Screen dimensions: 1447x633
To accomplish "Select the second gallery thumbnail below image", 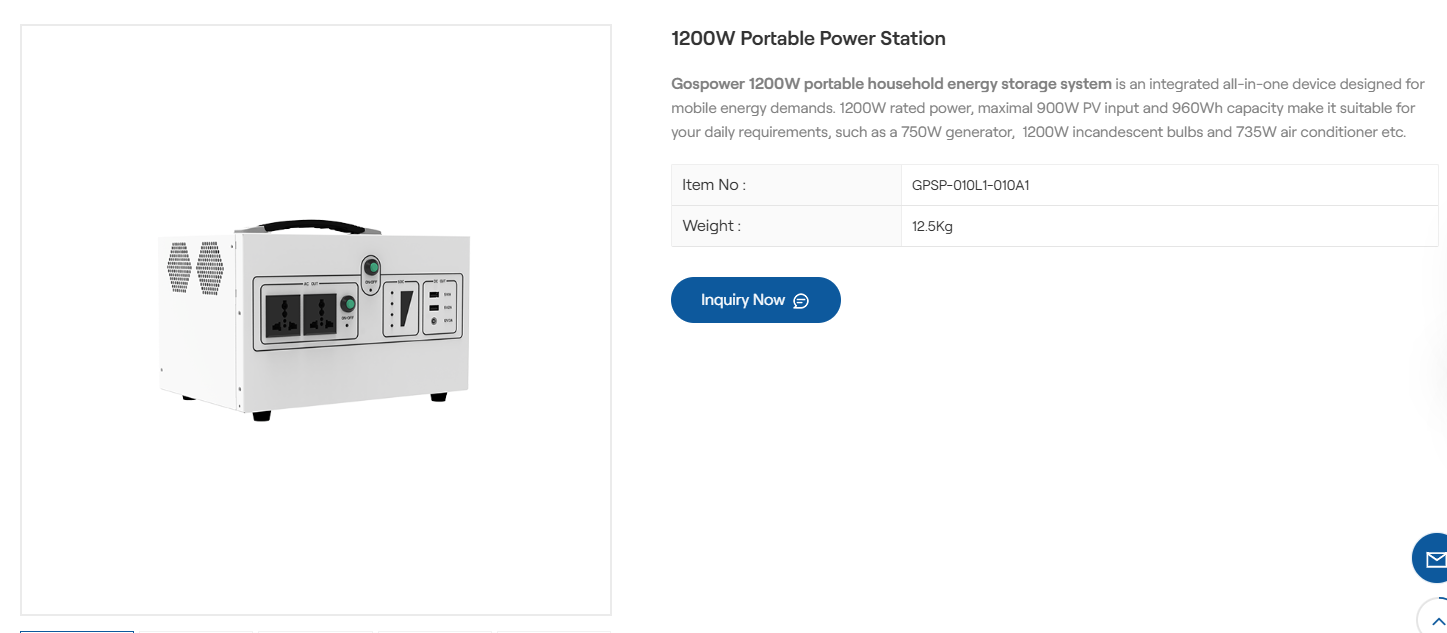I will click(196, 631).
